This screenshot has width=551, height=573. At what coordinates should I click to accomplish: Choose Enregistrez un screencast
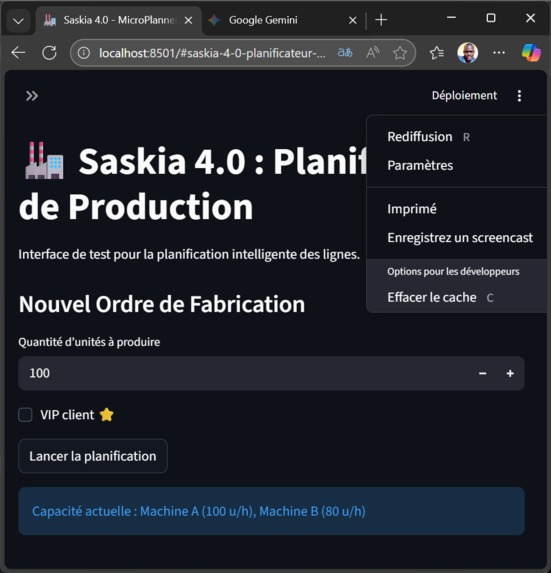point(457,238)
